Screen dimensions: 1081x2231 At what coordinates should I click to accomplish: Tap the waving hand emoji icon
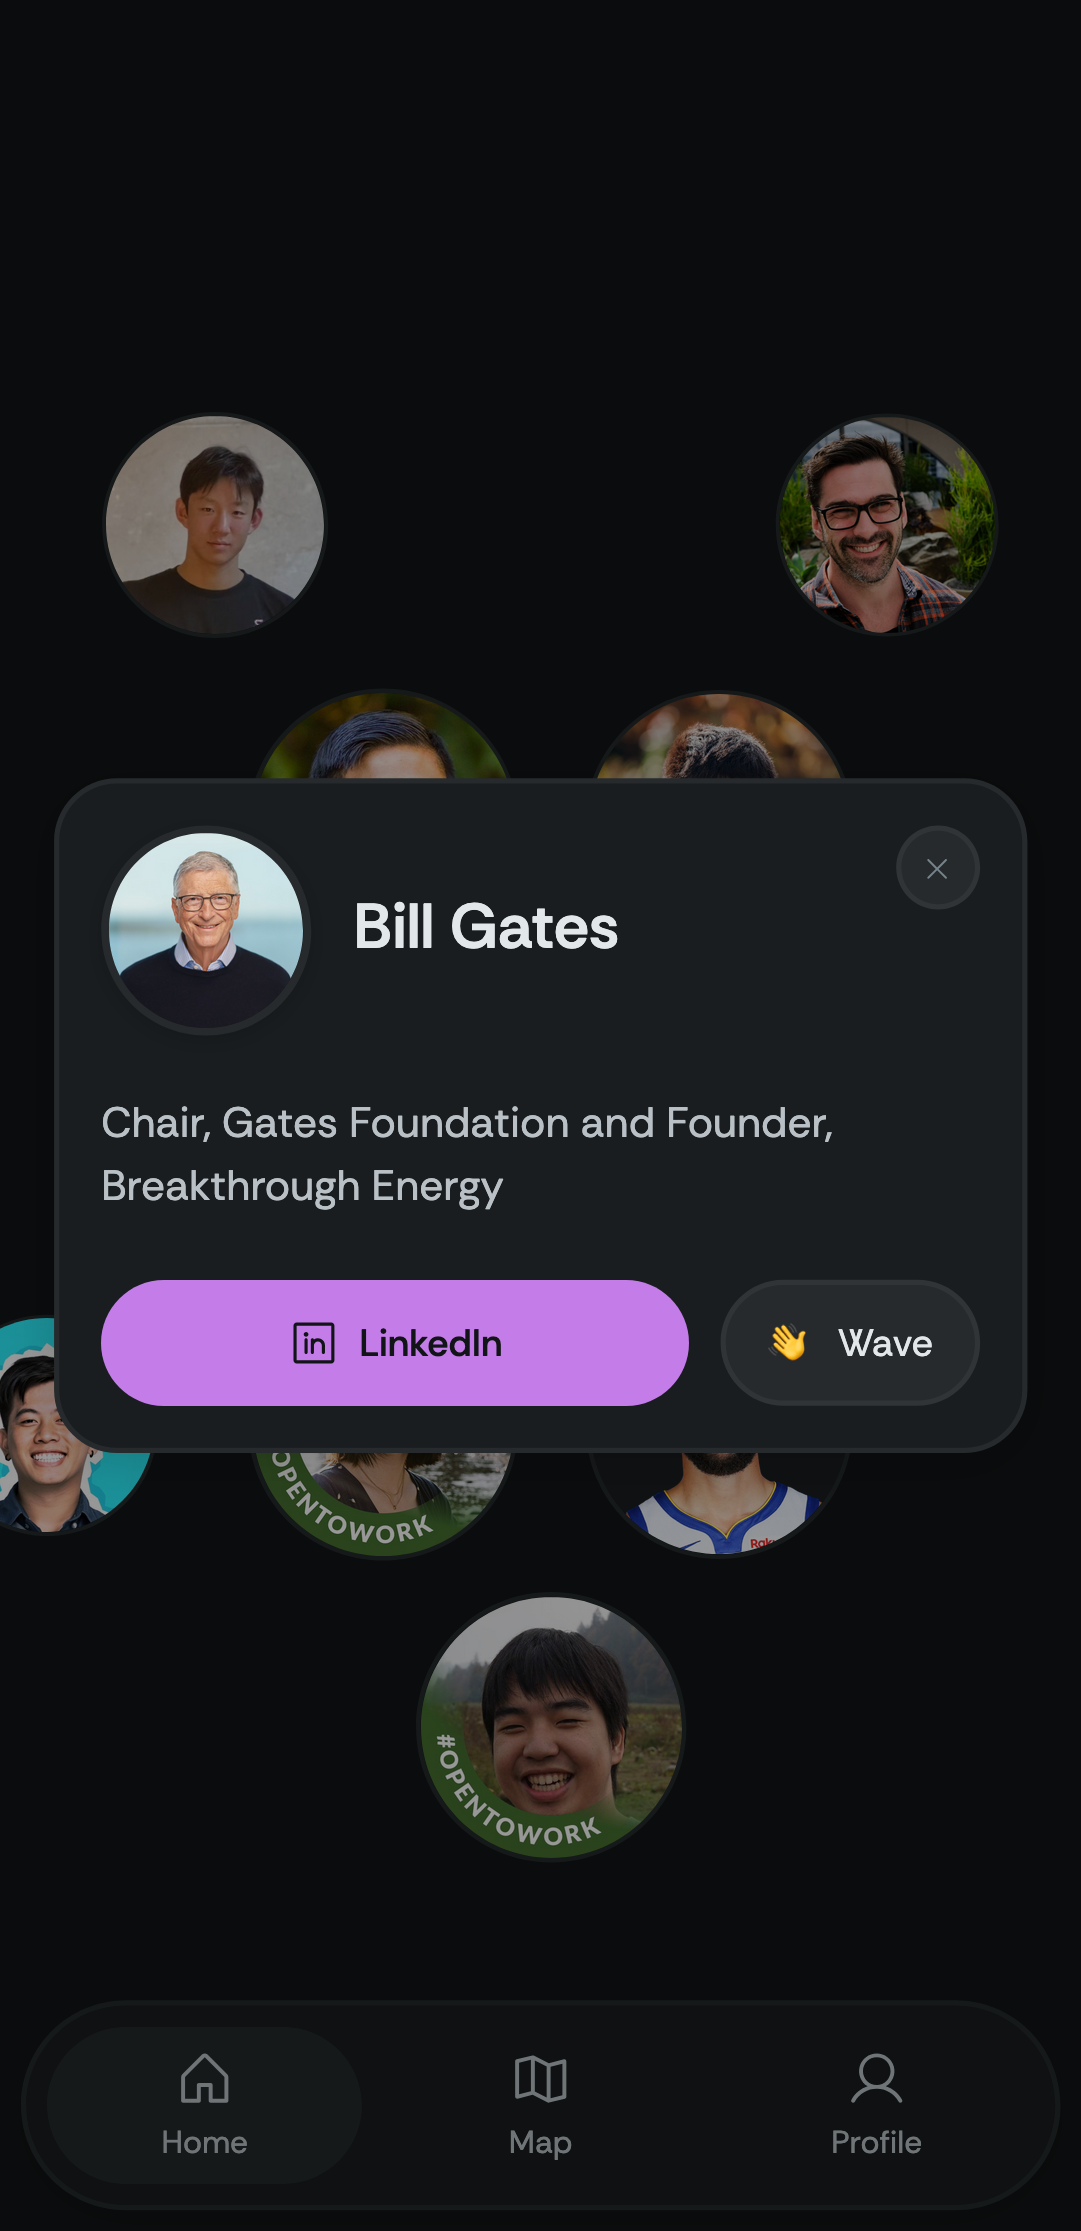coord(788,1342)
